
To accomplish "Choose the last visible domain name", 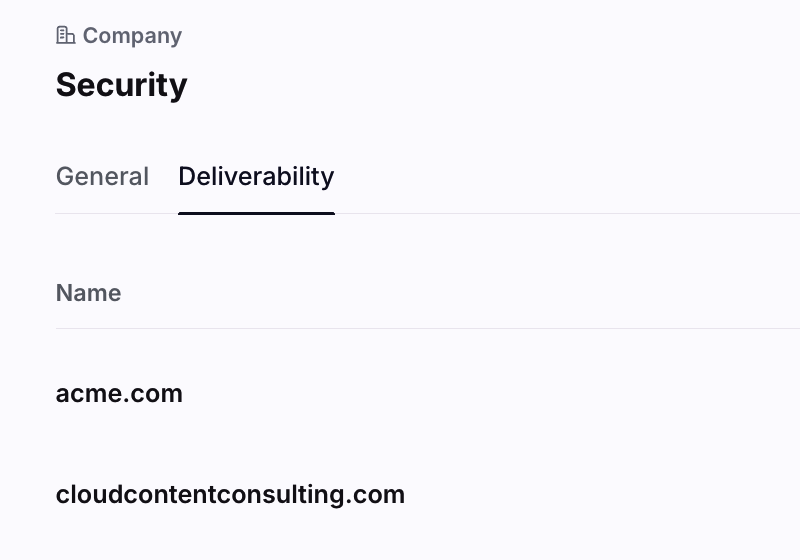I will [230, 495].
